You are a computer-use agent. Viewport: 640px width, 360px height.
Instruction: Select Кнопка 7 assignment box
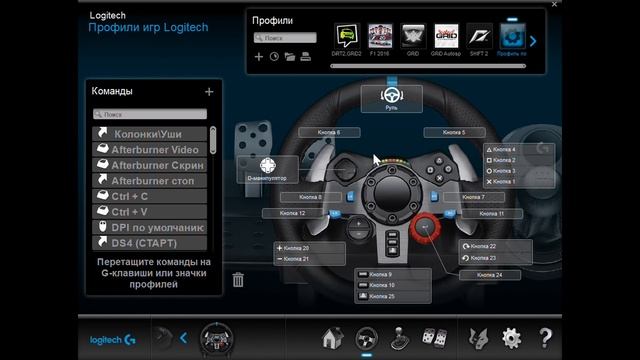pos(474,197)
